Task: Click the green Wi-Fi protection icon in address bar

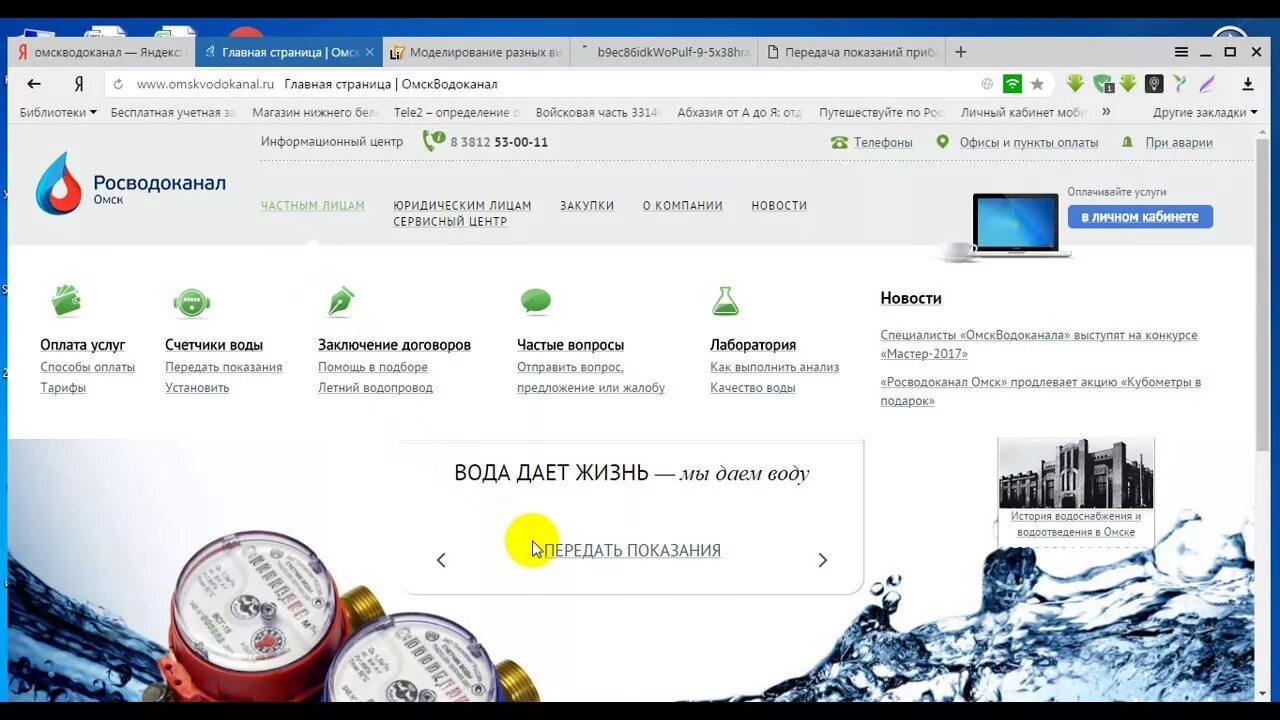Action: click(1012, 84)
